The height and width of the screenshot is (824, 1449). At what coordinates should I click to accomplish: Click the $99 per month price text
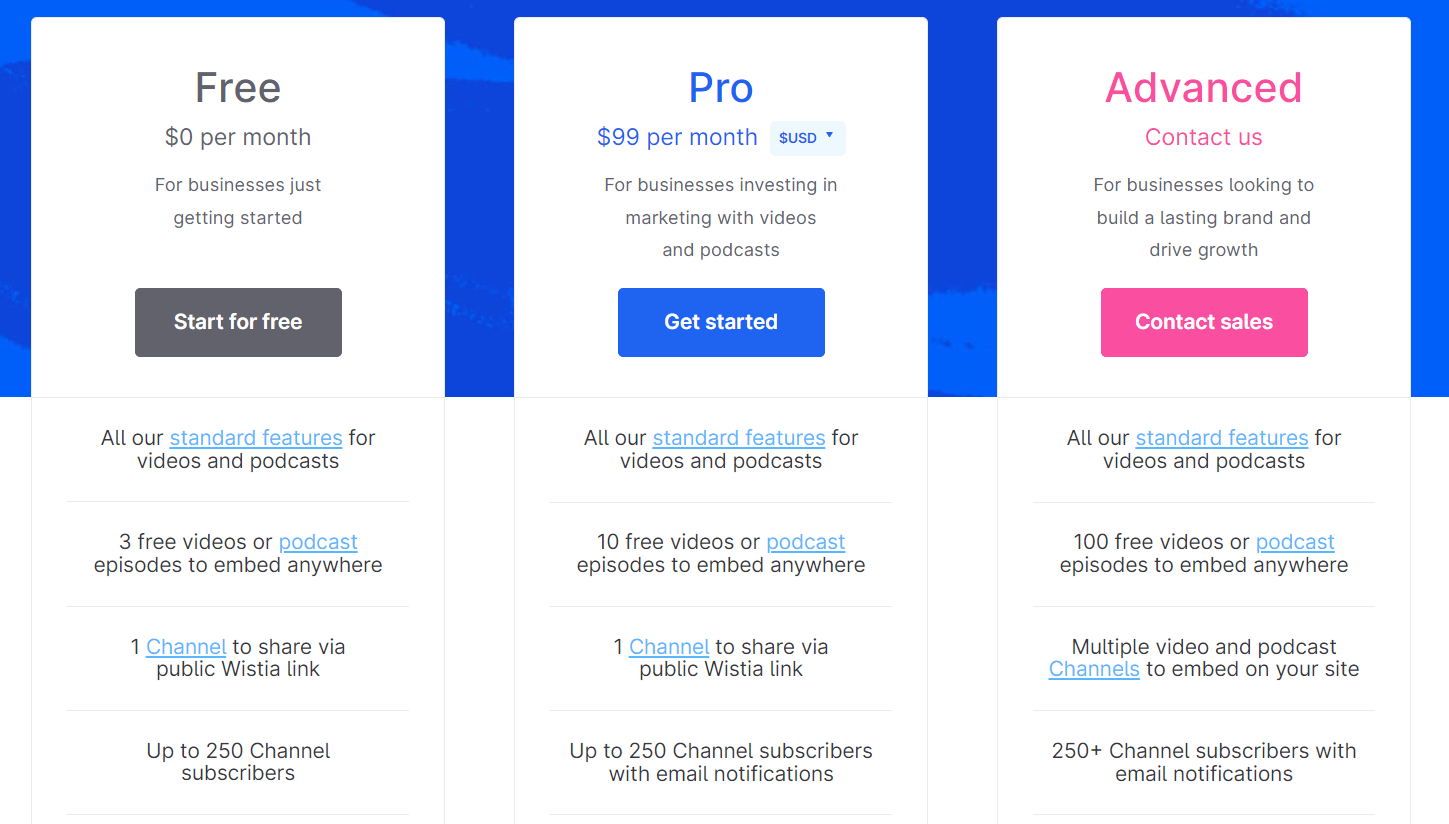pyautogui.click(x=677, y=137)
